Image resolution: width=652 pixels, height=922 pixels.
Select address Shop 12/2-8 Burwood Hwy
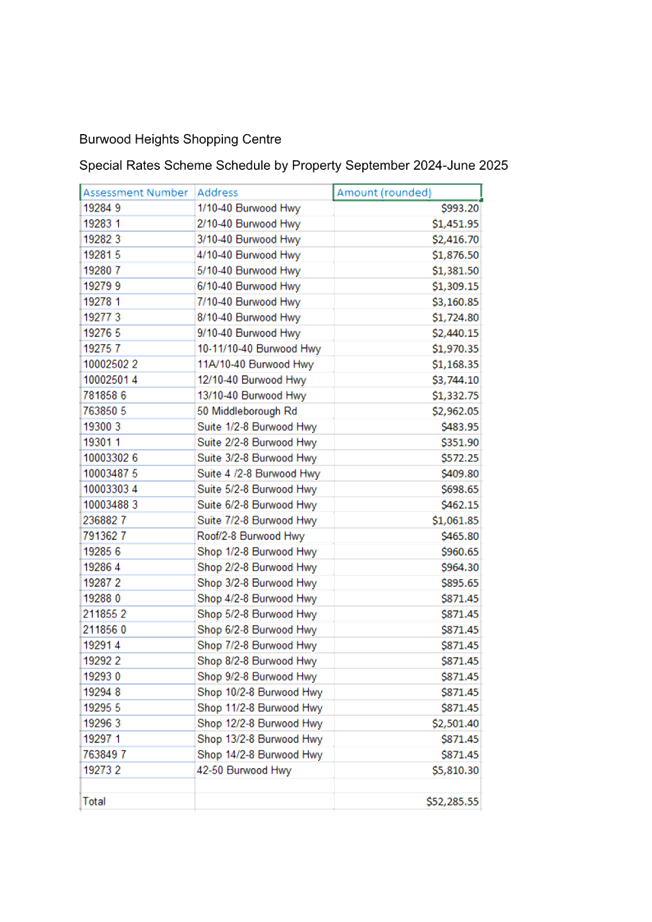tap(260, 723)
